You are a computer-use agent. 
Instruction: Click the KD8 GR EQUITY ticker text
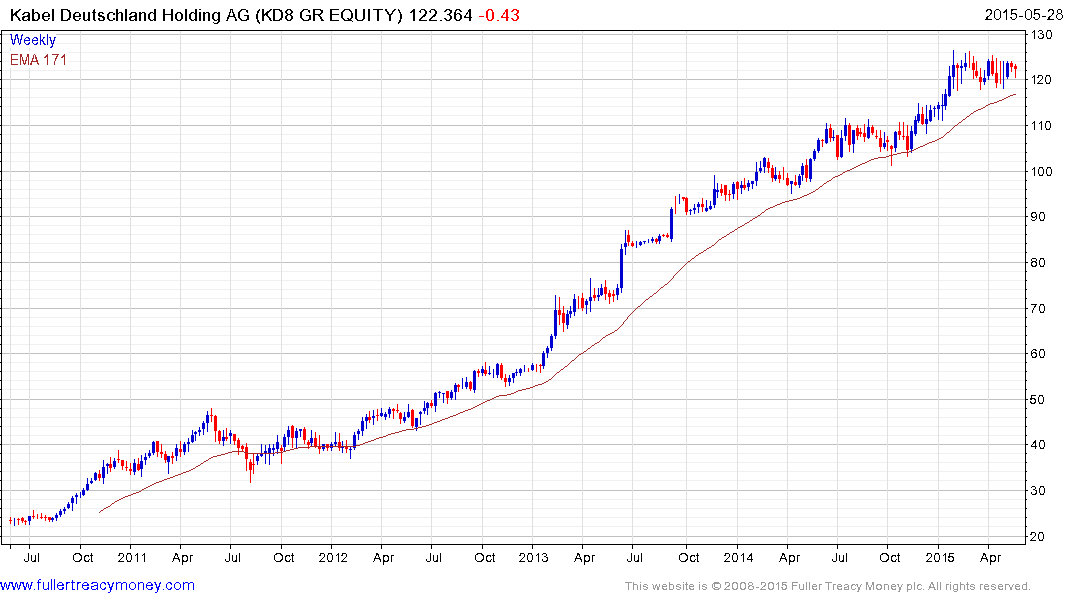329,15
